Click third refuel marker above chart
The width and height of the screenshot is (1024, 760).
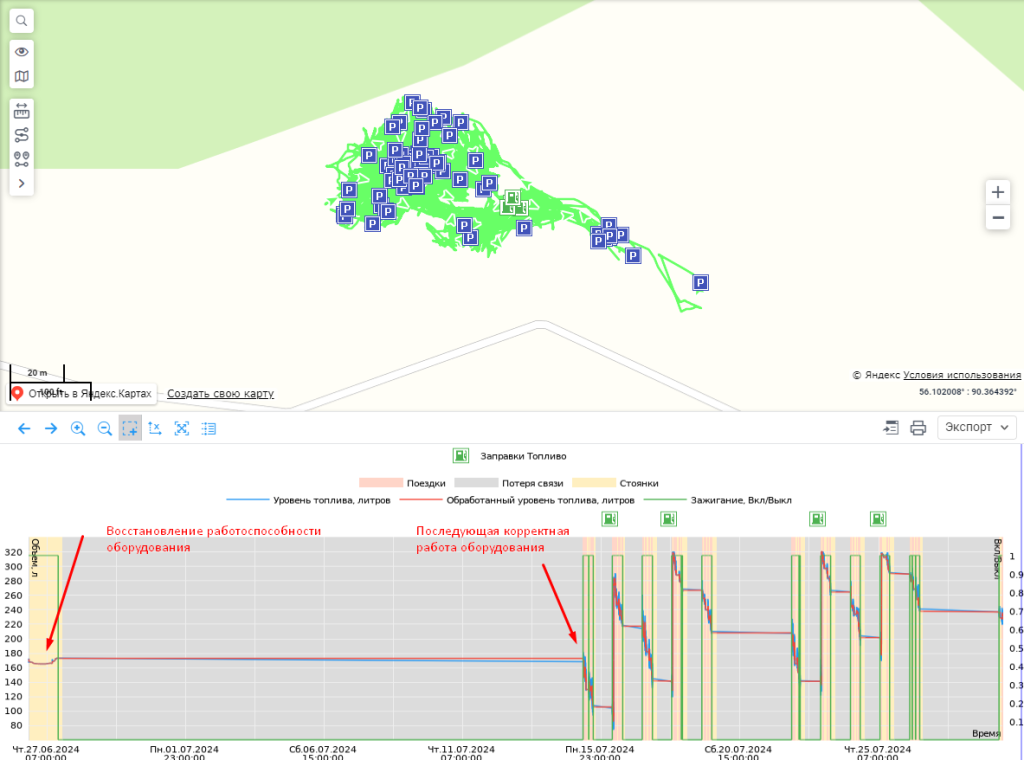point(817,519)
